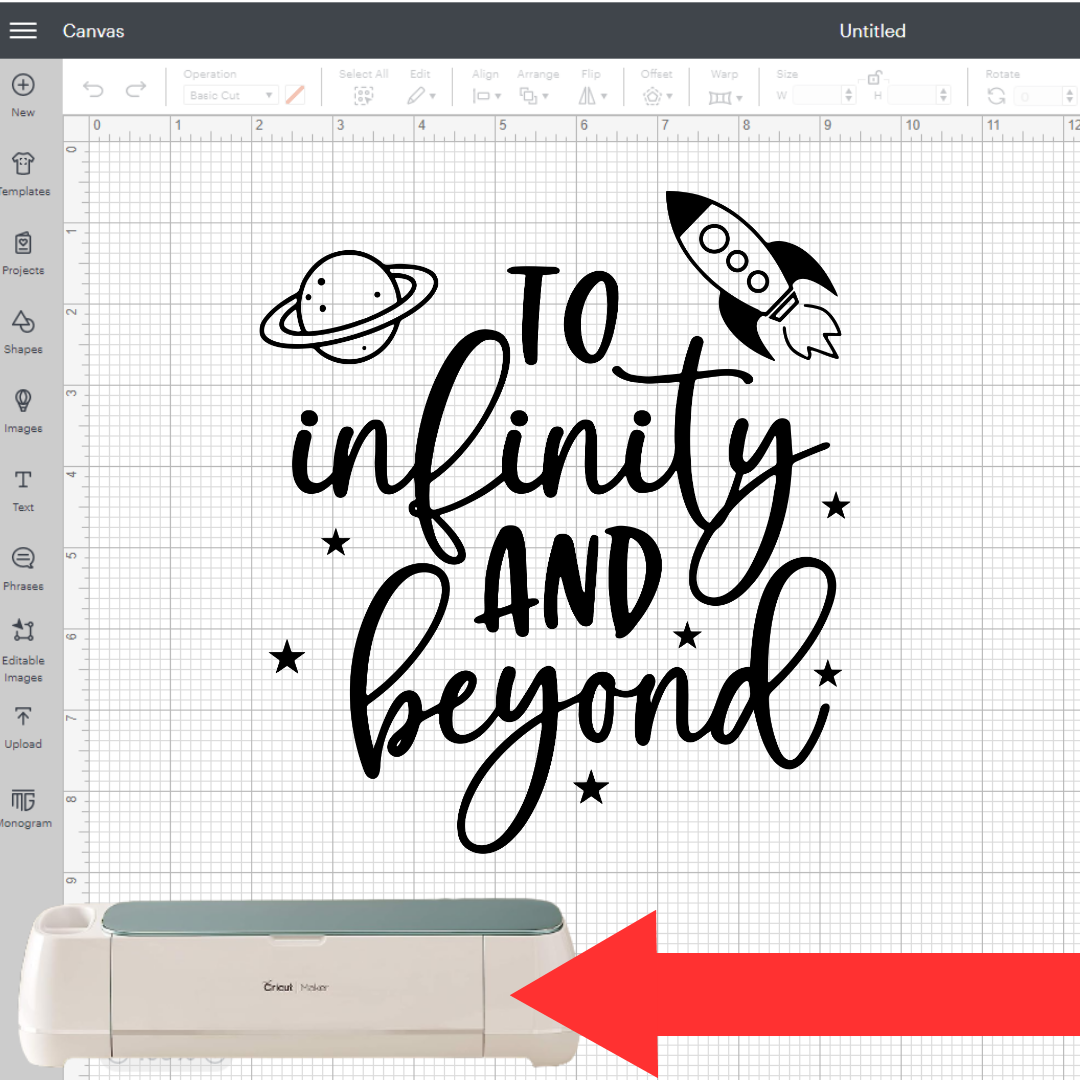Create a New project
The width and height of the screenshot is (1080, 1080).
[x=23, y=95]
